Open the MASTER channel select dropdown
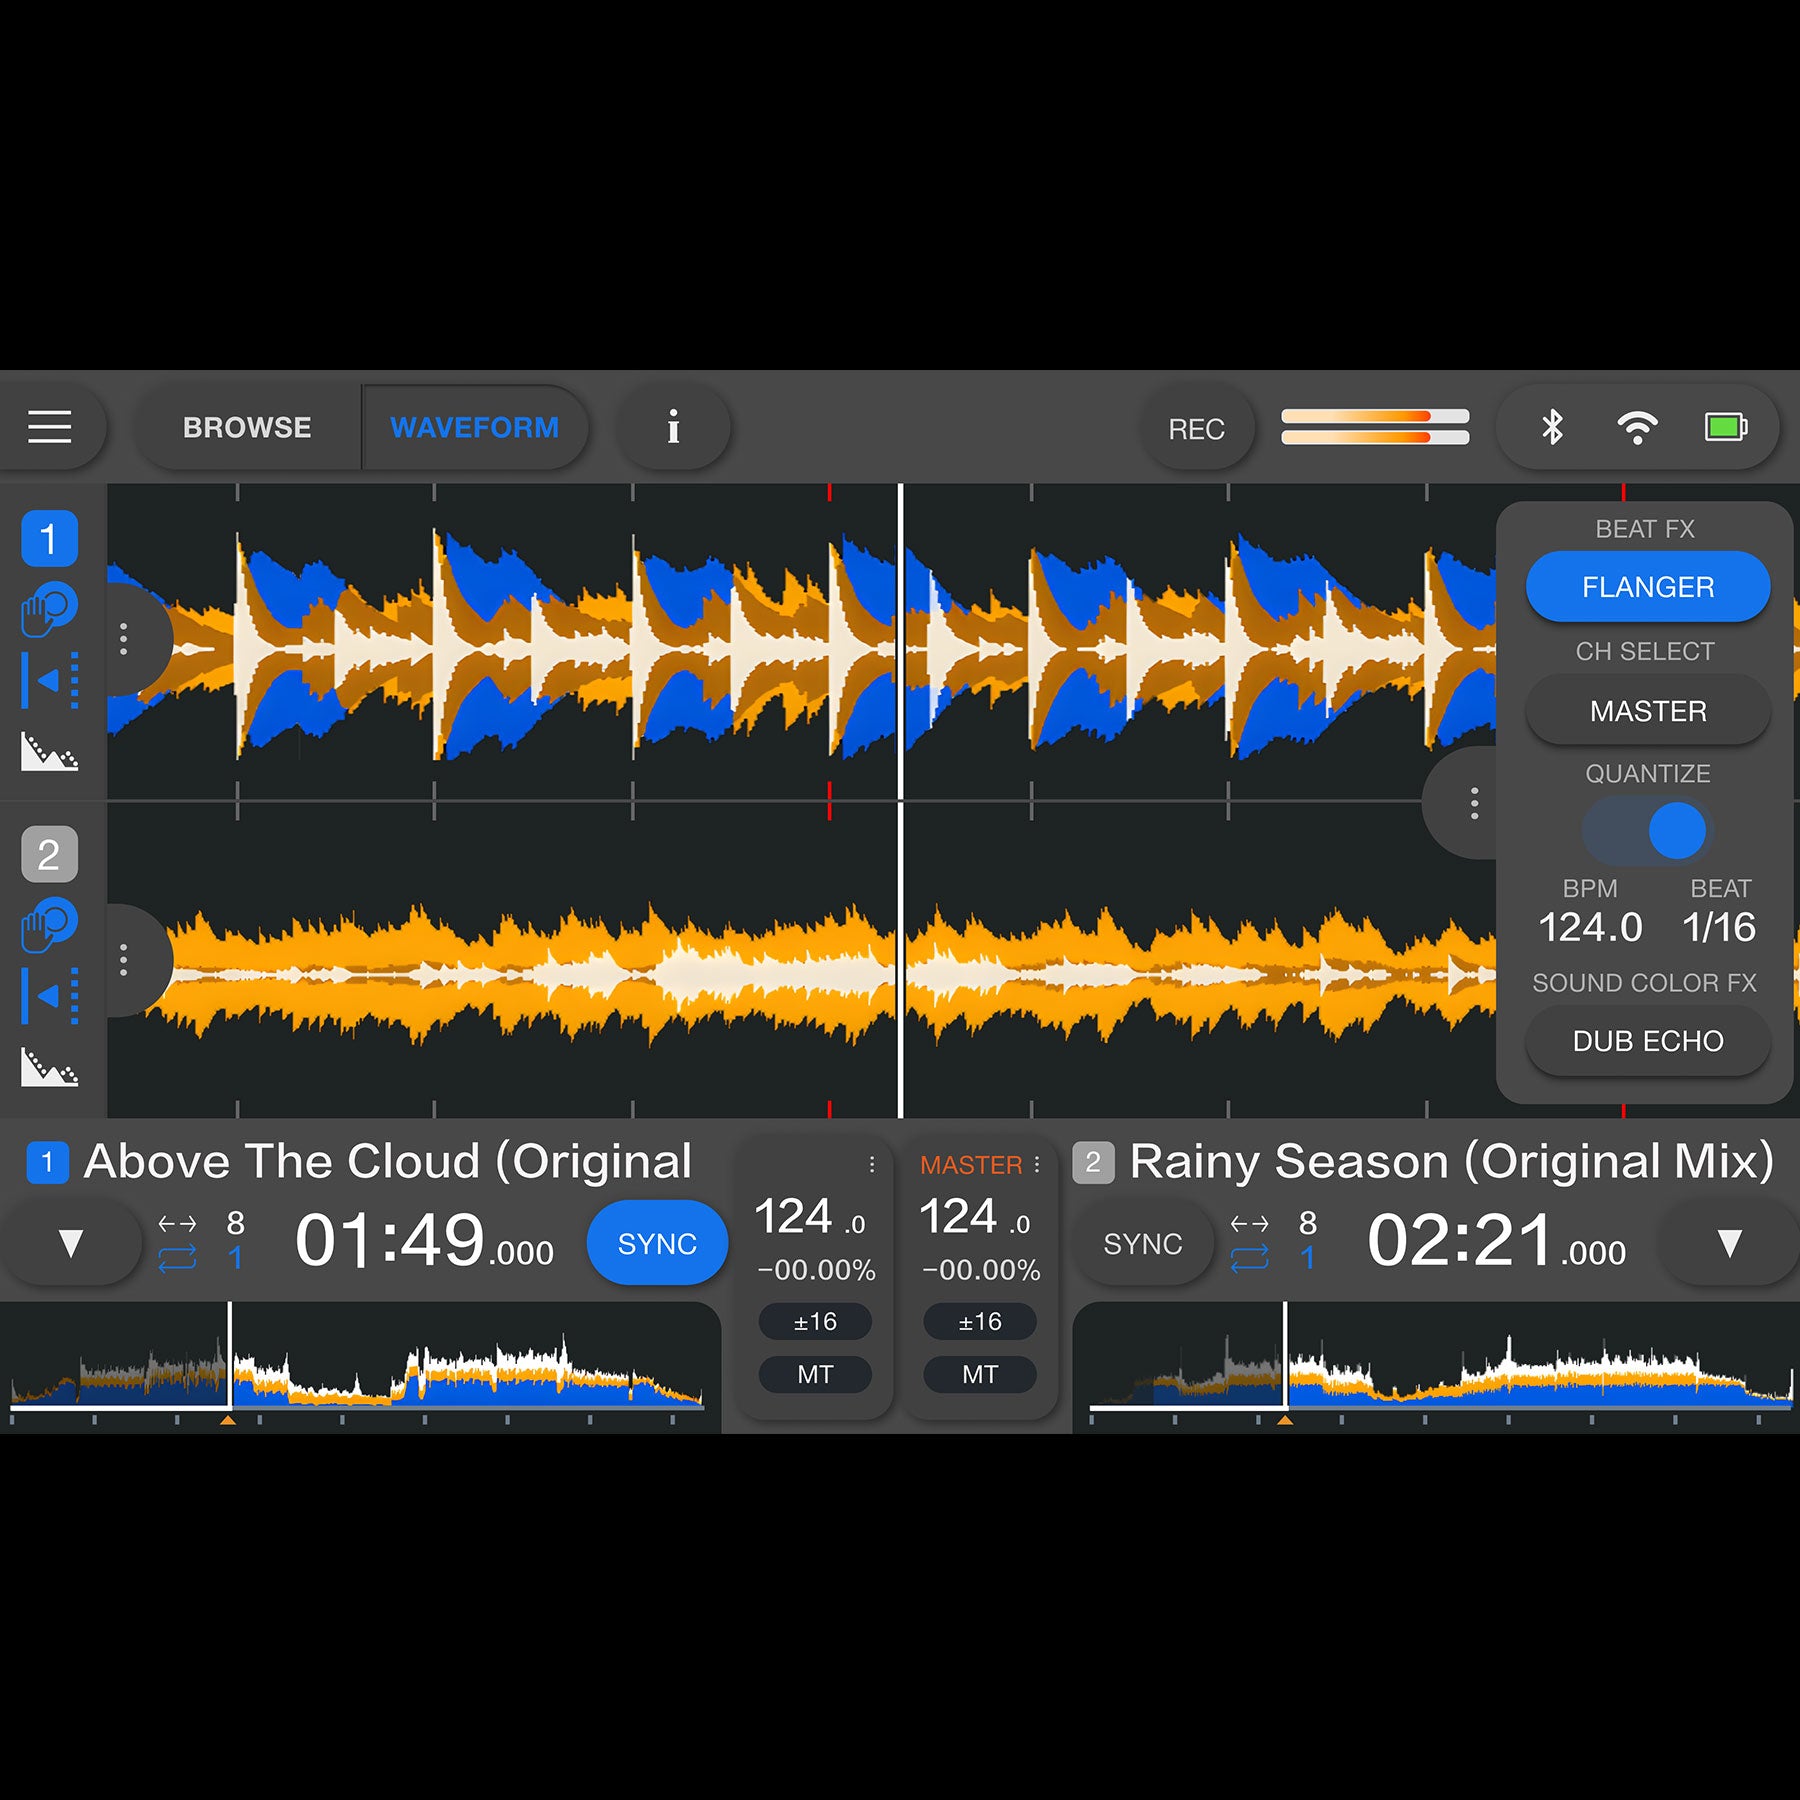 coord(1647,711)
